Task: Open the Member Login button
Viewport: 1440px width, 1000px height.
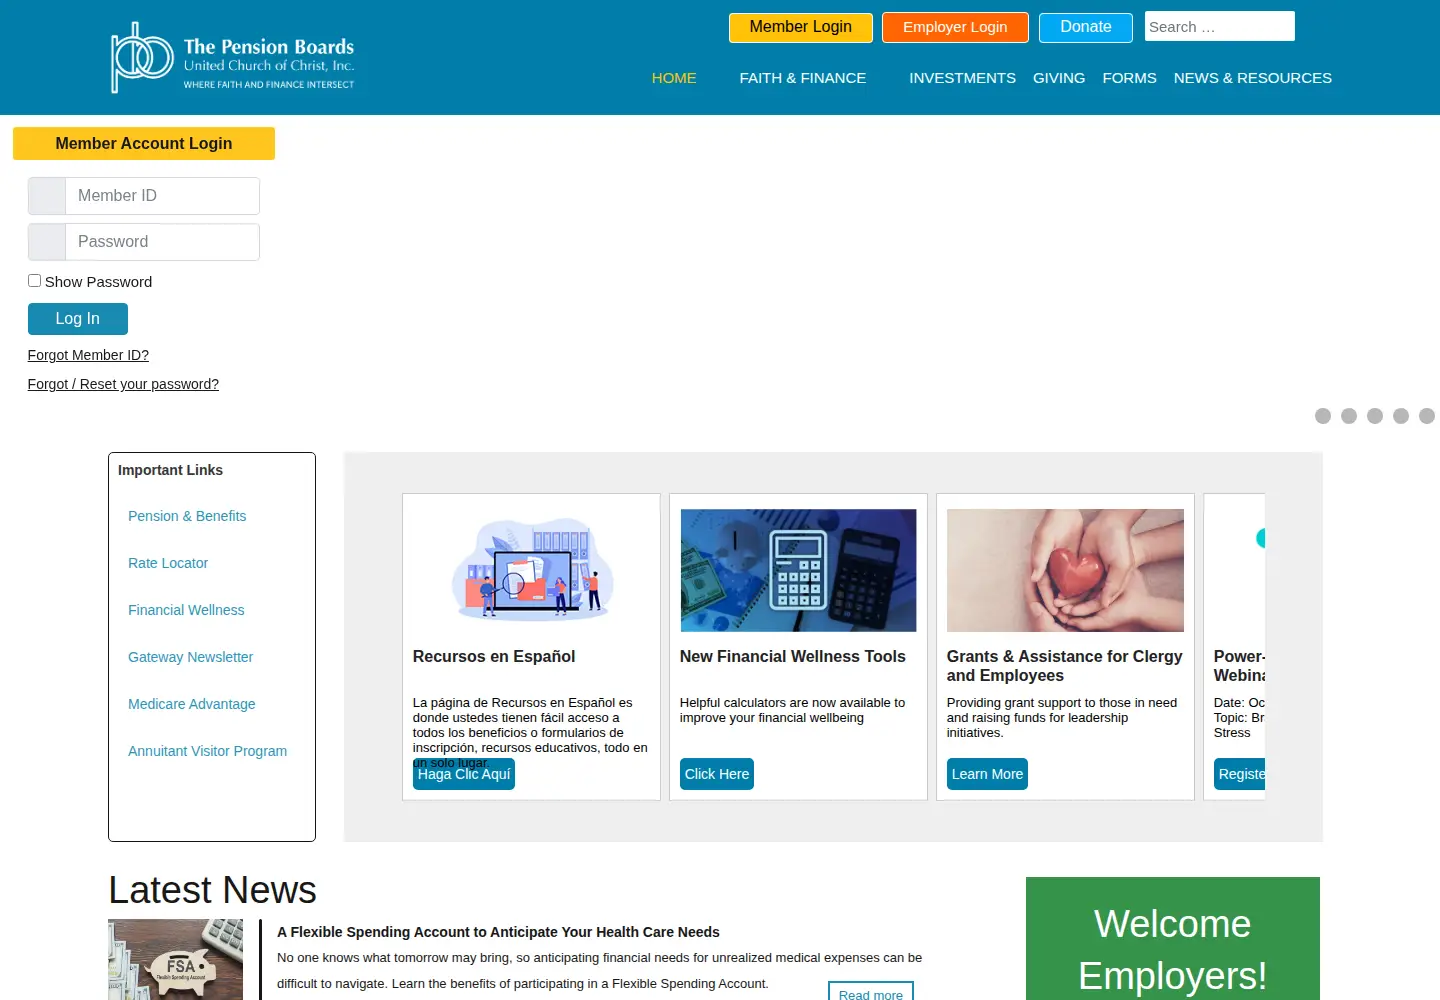Action: tap(800, 27)
